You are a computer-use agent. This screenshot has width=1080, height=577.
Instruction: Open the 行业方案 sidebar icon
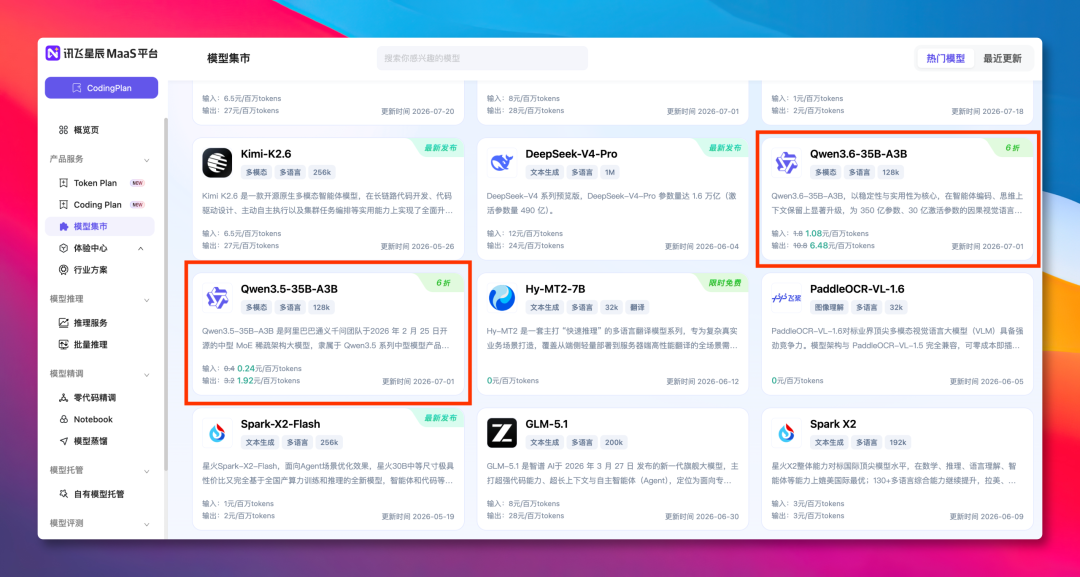[63, 270]
